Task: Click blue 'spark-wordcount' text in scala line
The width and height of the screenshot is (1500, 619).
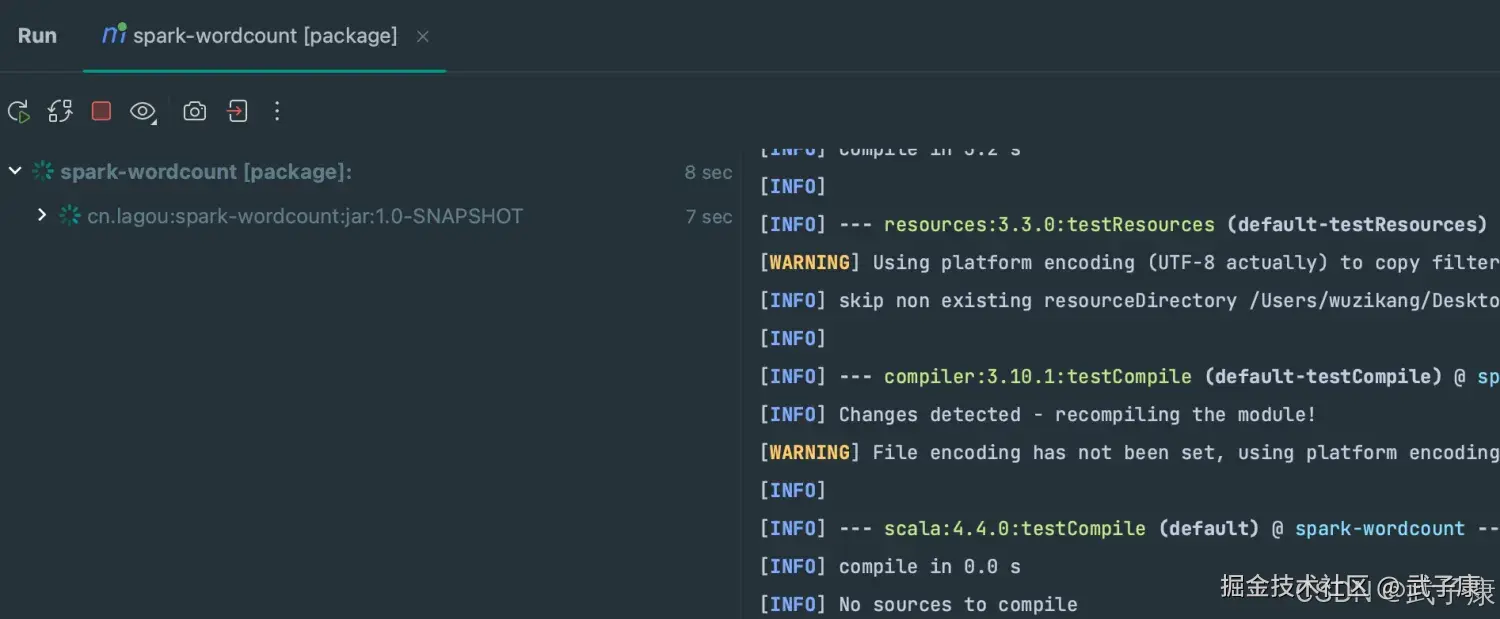Action: 1380,529
